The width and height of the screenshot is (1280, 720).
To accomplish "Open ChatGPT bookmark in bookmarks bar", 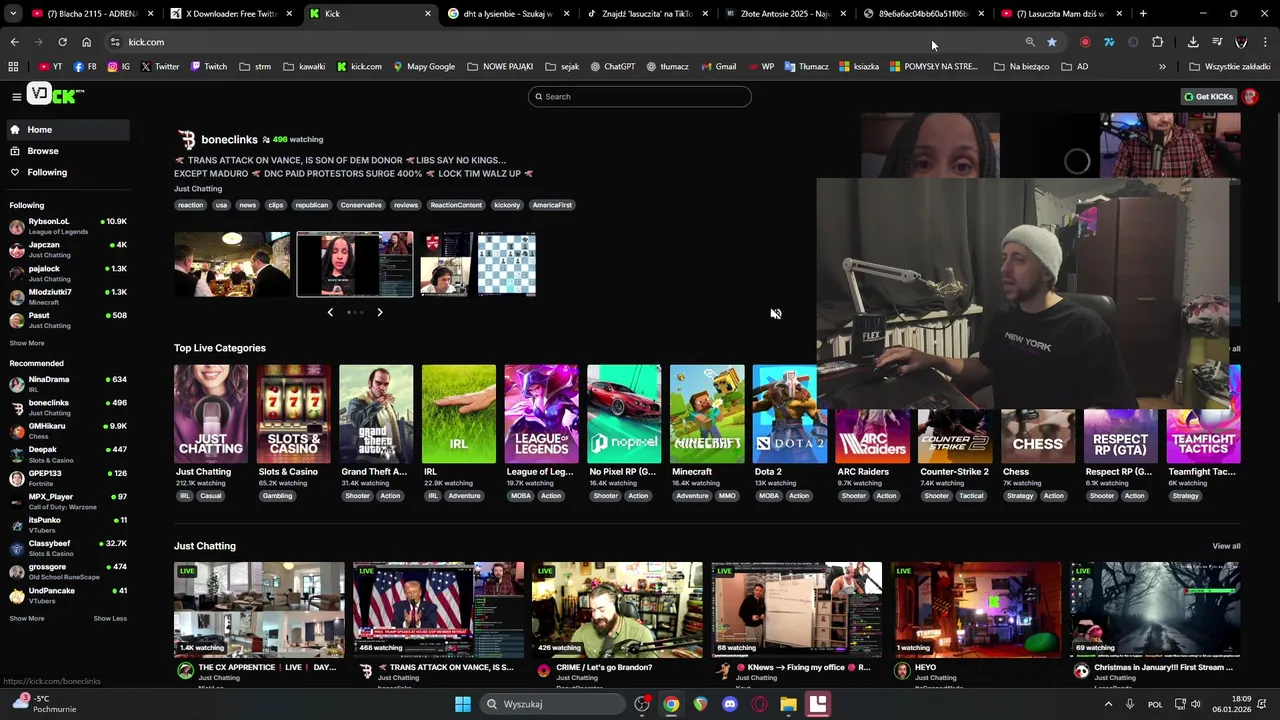I will (612, 66).
